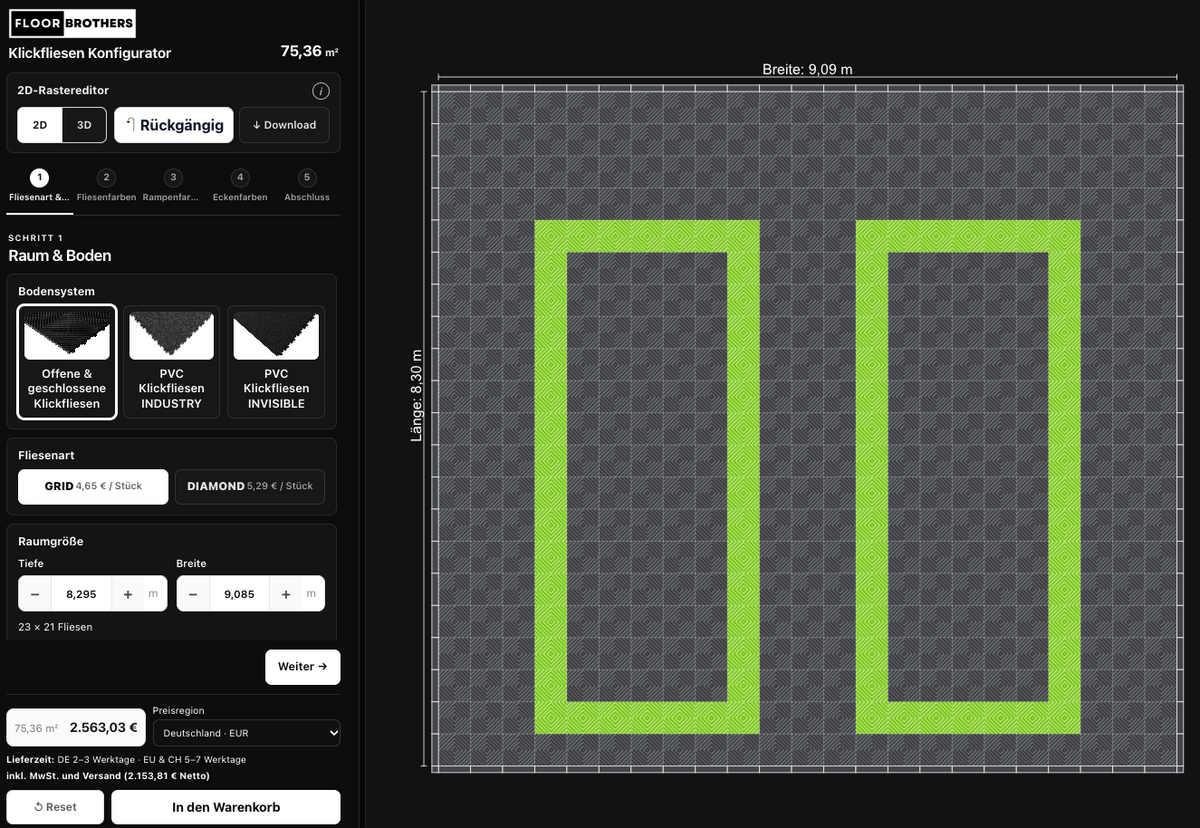Click the Breite value field

(x=239, y=594)
